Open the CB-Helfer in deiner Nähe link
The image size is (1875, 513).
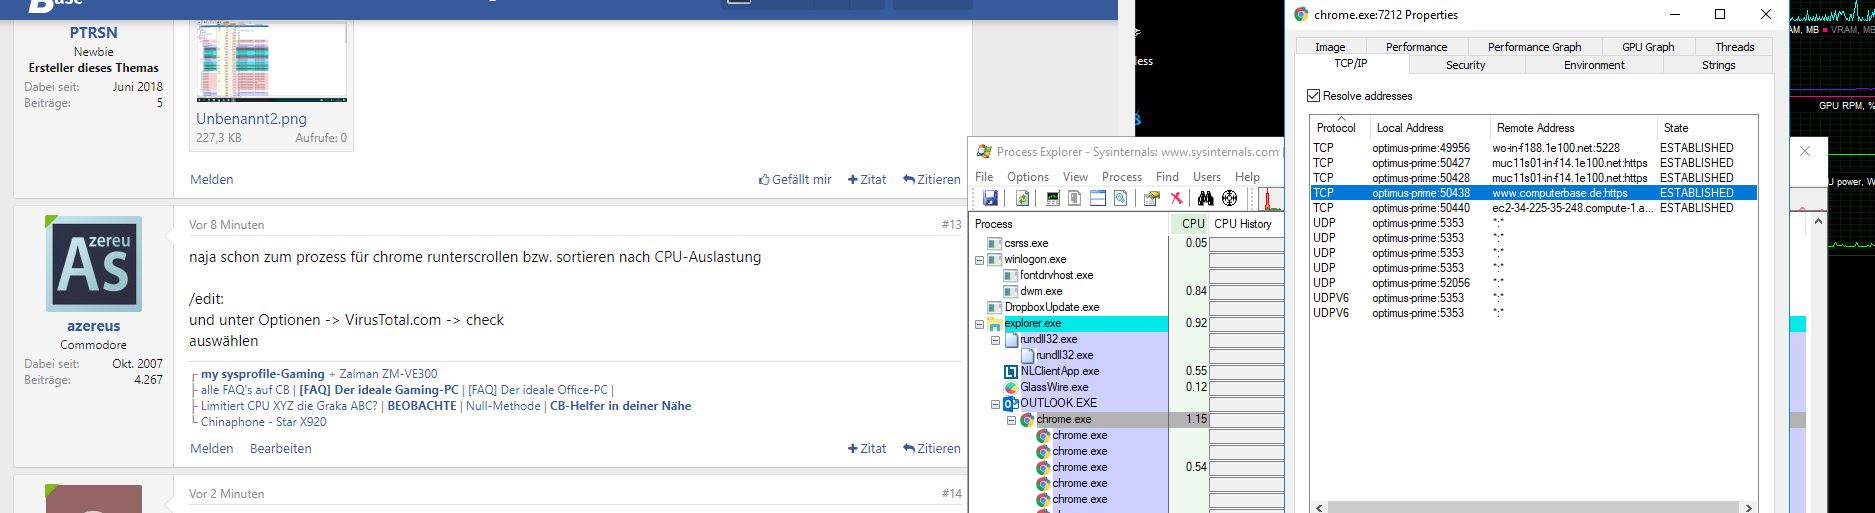pos(620,406)
